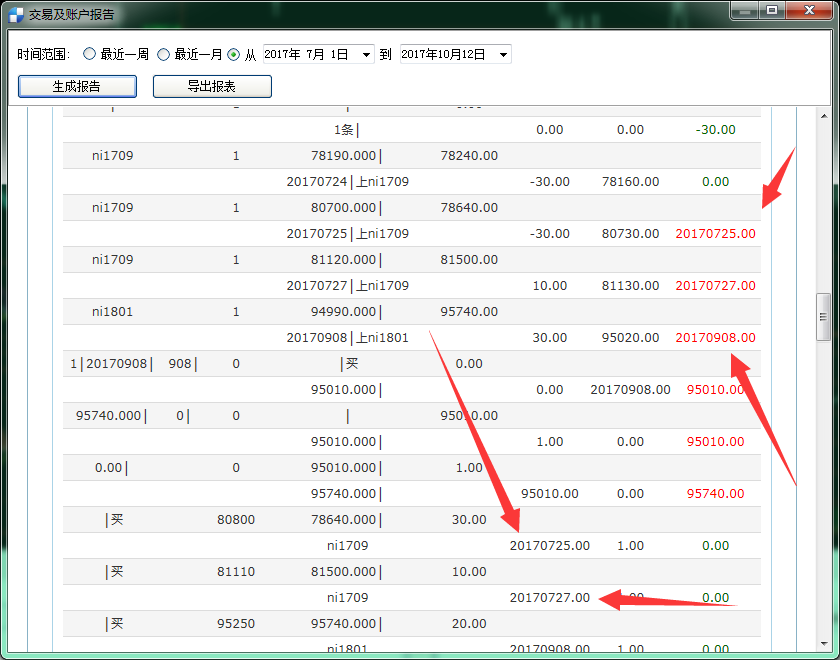Image resolution: width=840 pixels, height=660 pixels.
Task: Click the scrollbar up arrow
Action: tap(823, 114)
